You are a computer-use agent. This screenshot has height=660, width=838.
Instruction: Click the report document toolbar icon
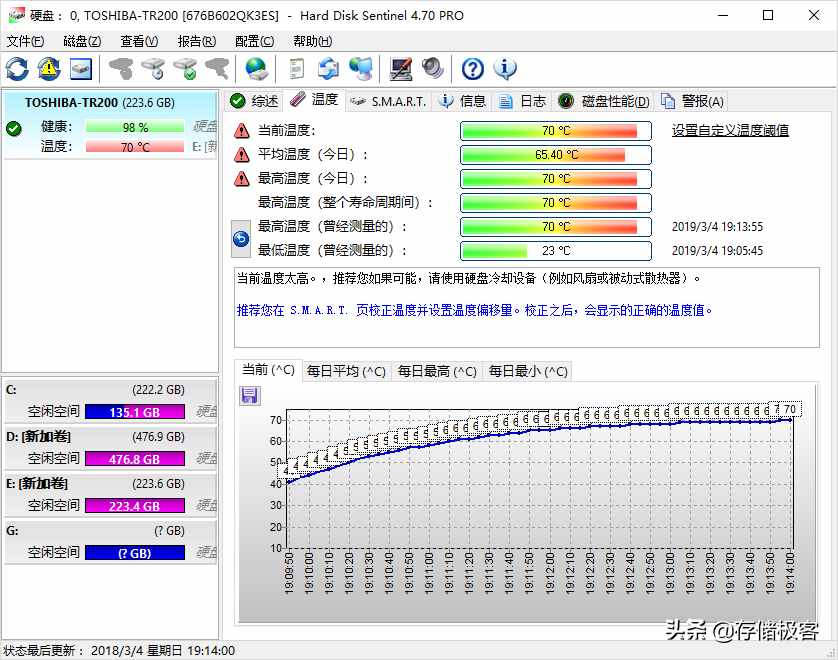(x=297, y=69)
